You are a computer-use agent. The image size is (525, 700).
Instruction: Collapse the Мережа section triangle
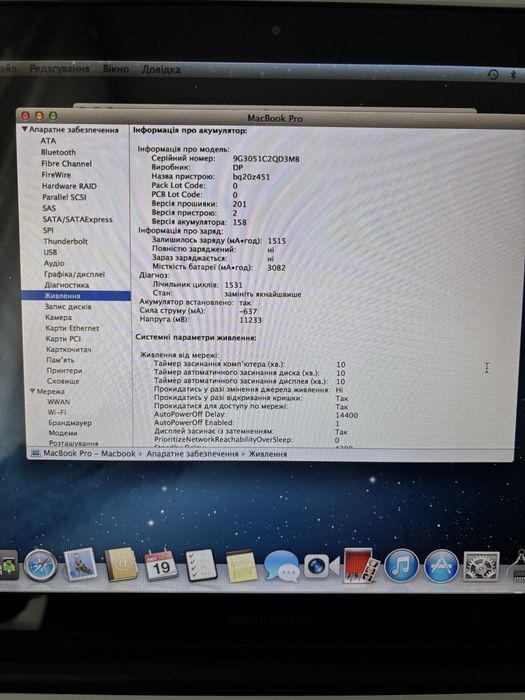coord(33,391)
